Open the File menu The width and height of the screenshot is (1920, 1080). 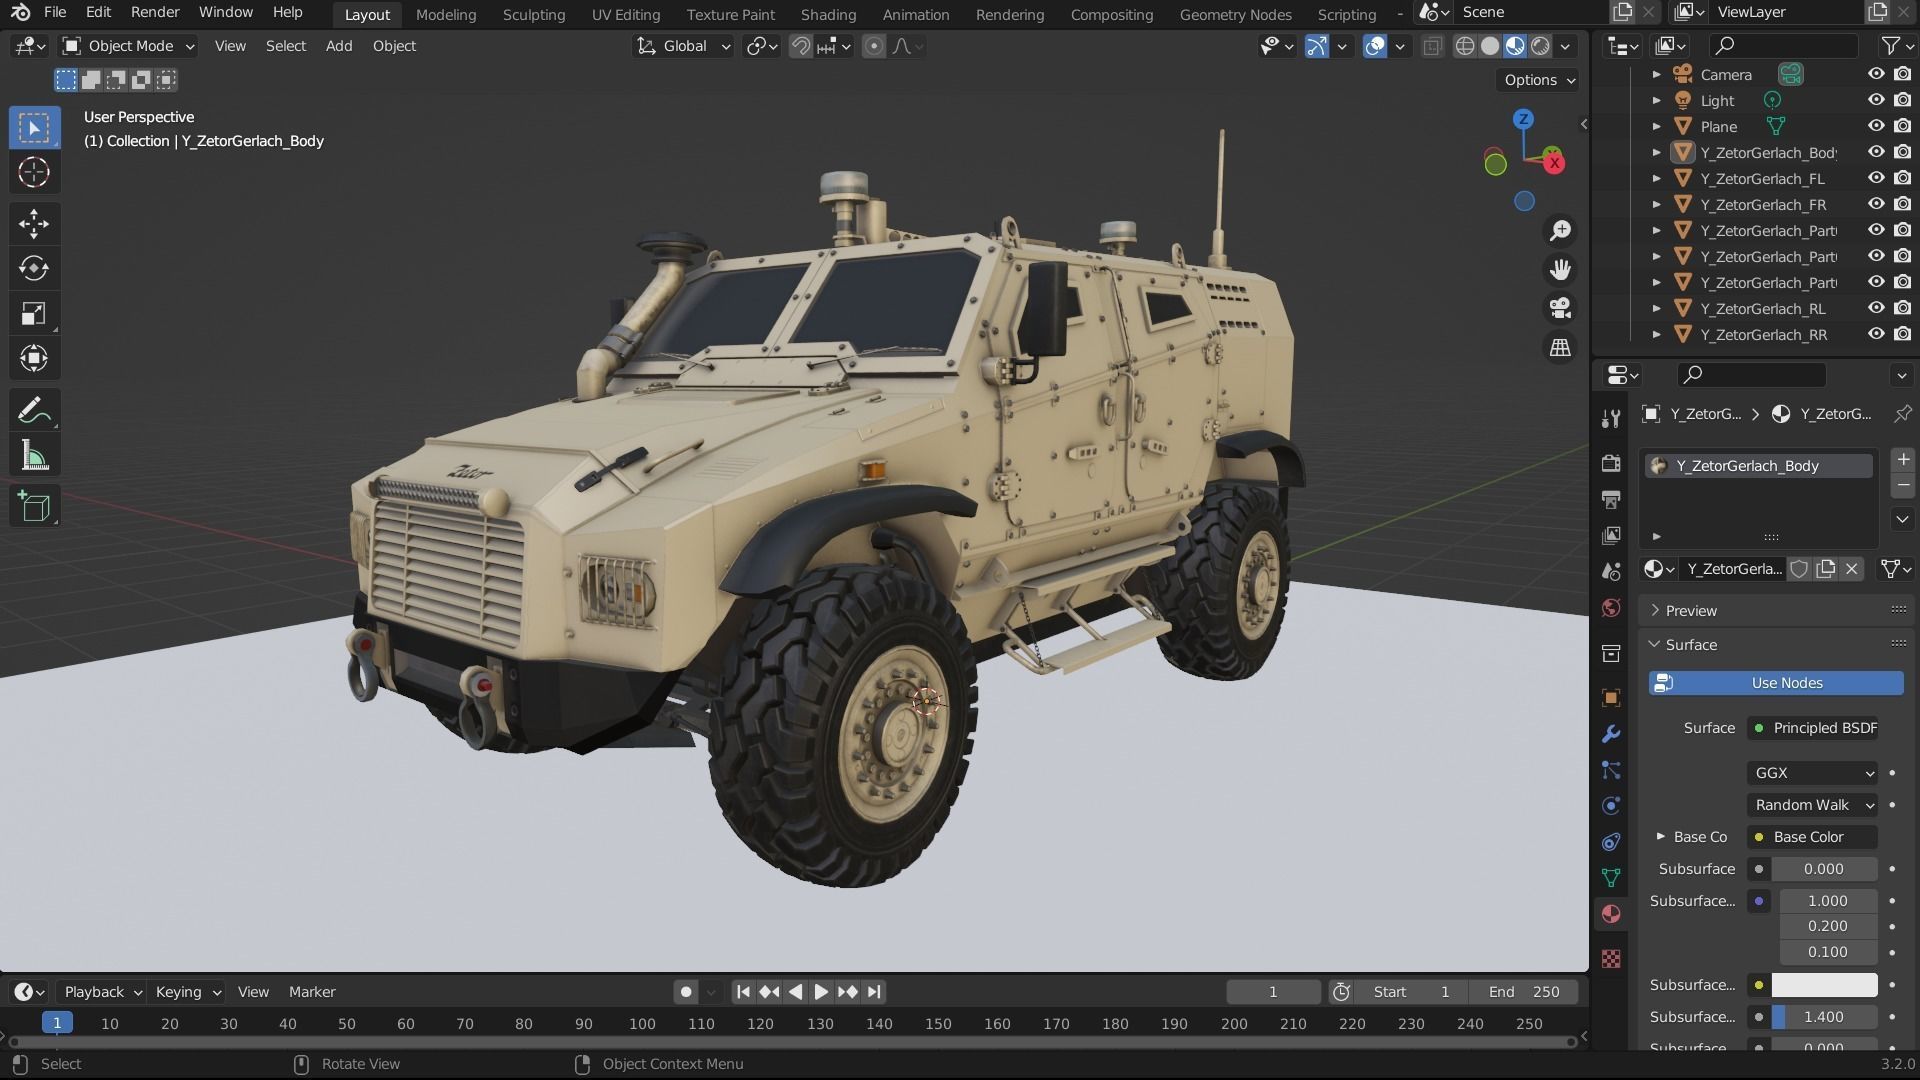(x=55, y=12)
